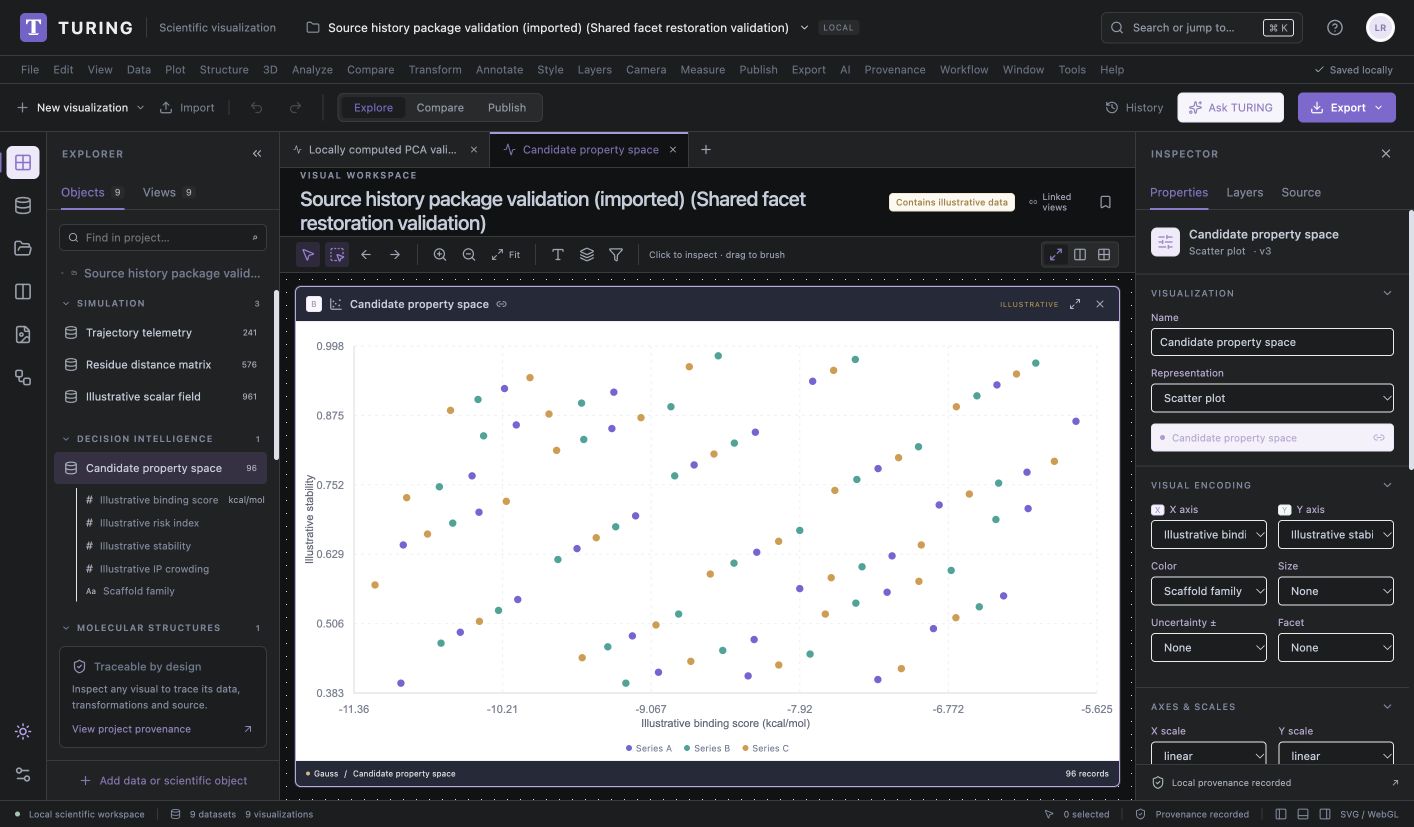Click the Series A color dot

coord(629,748)
